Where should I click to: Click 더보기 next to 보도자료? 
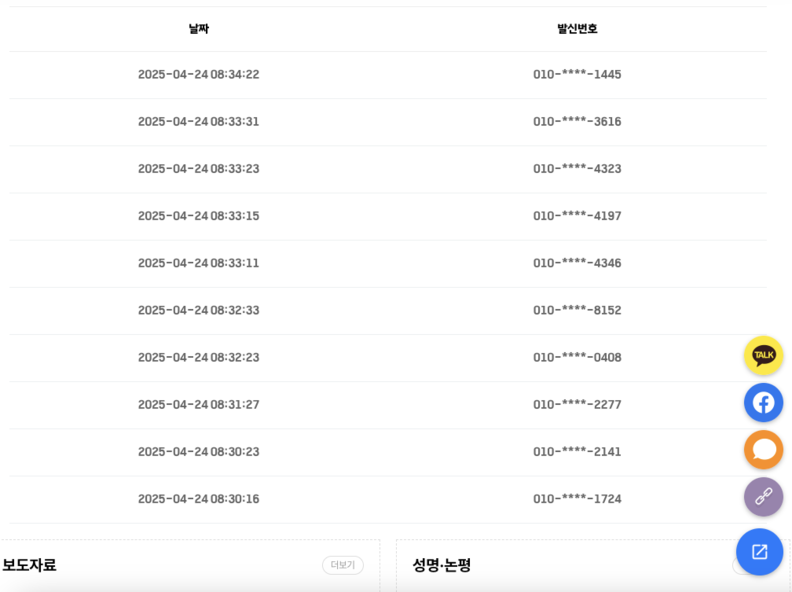(x=342, y=565)
